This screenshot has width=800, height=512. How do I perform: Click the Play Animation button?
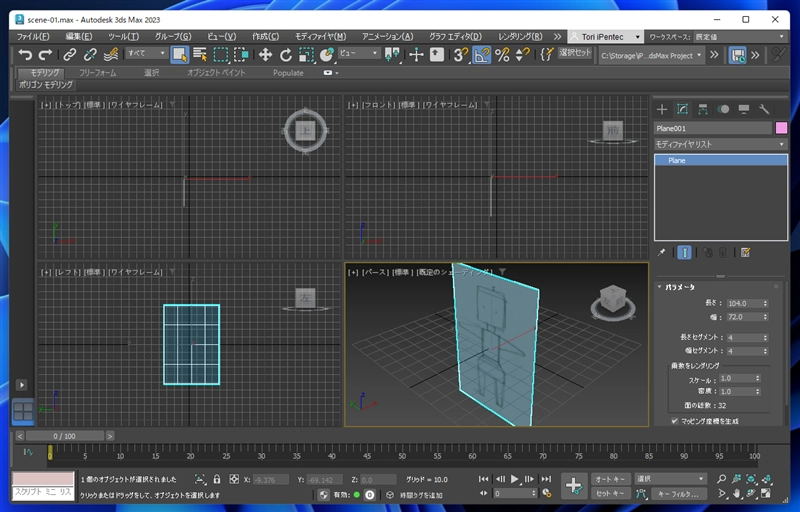click(x=514, y=479)
